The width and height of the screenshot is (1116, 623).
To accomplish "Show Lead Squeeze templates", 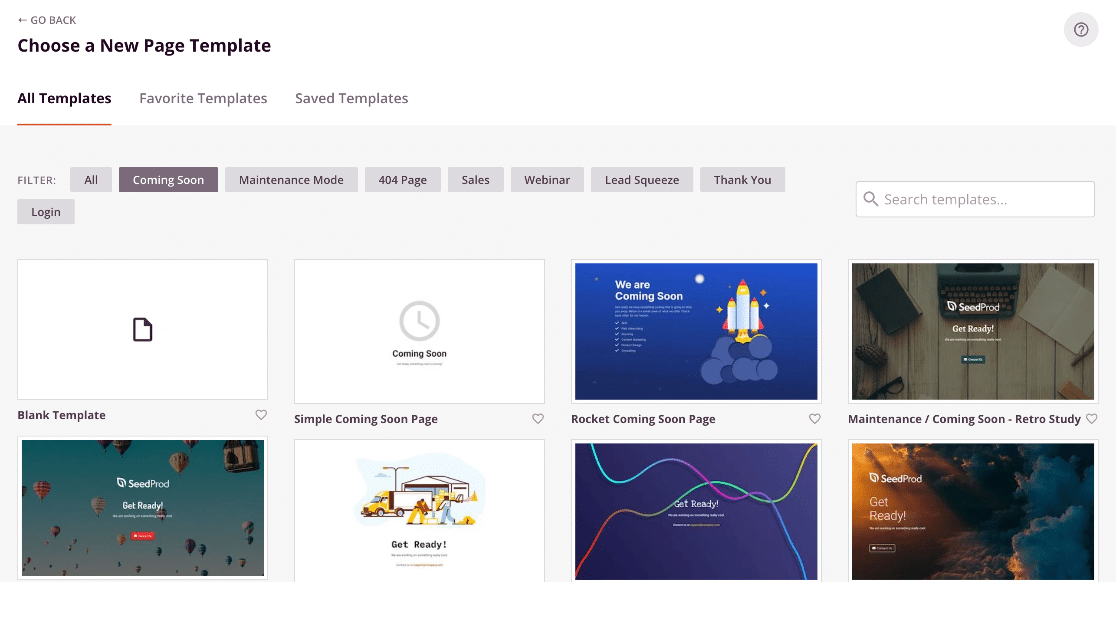I will click(x=641, y=179).
